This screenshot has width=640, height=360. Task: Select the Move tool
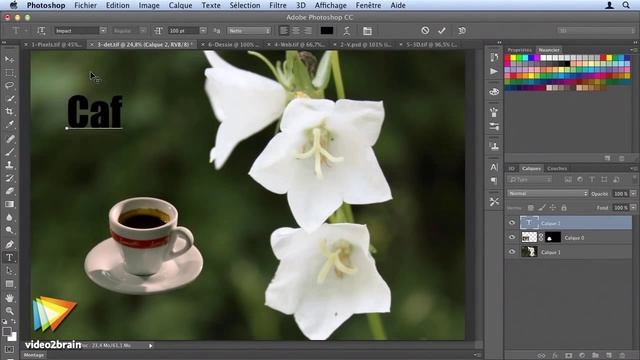(x=9, y=60)
